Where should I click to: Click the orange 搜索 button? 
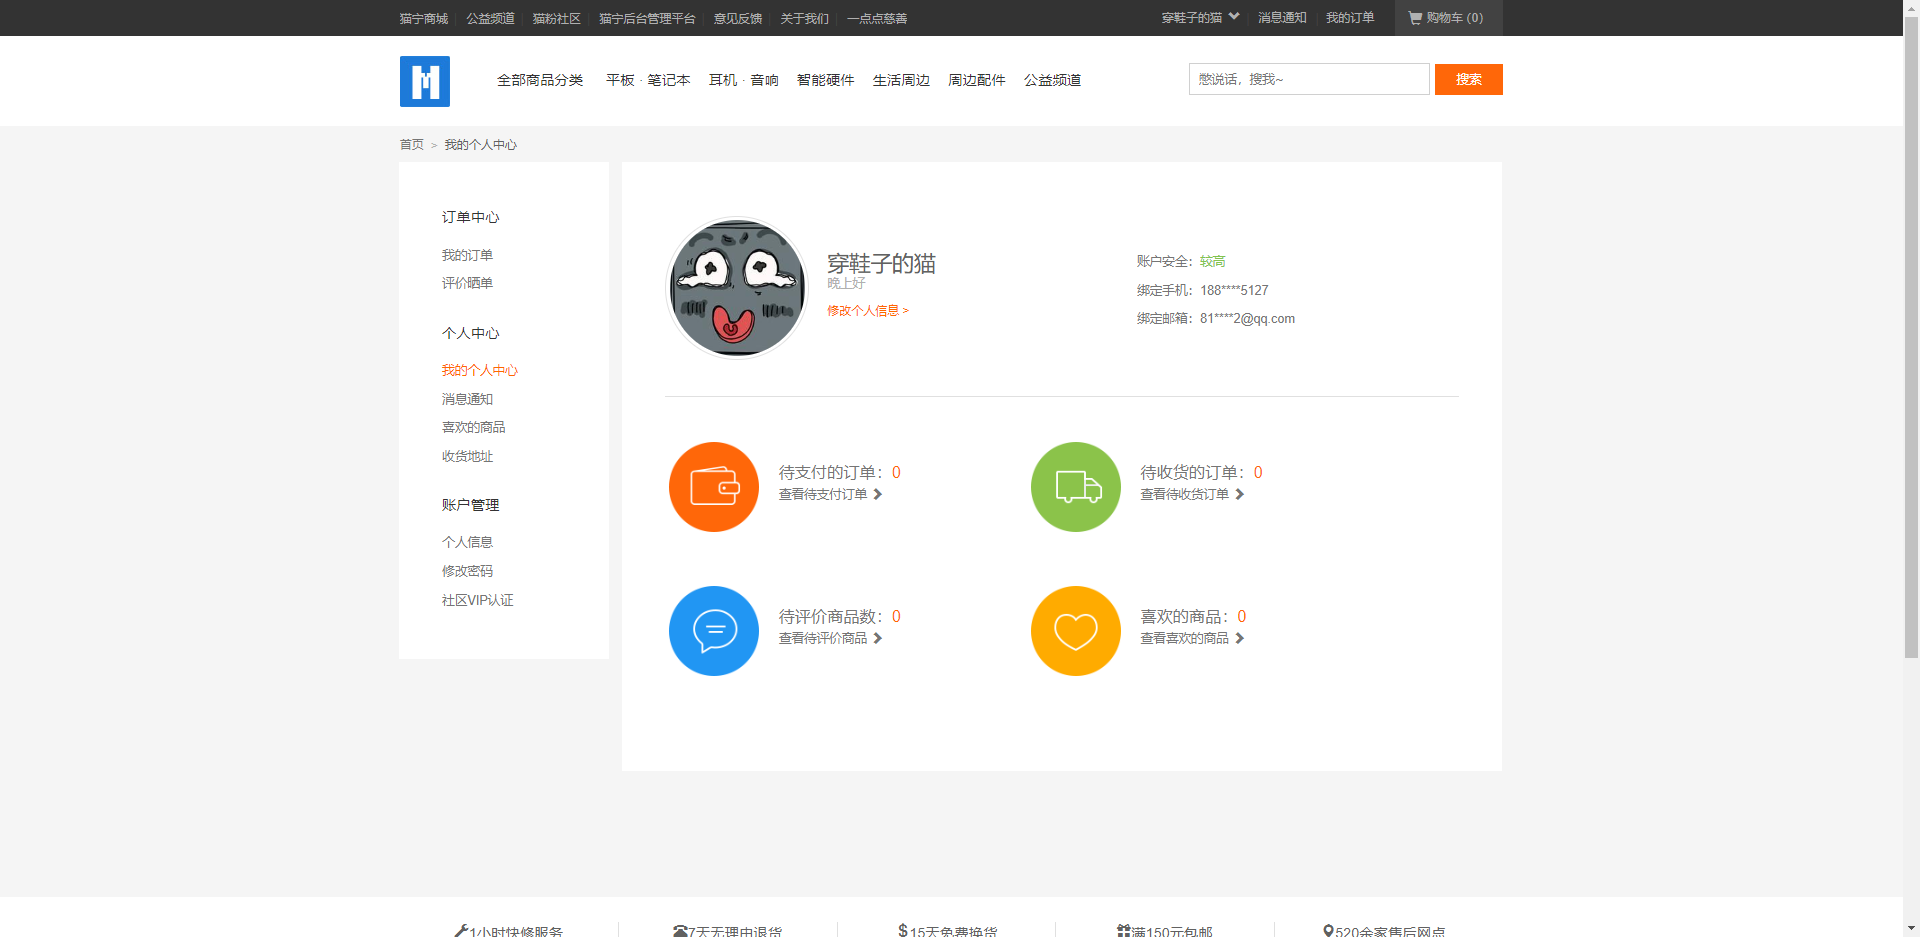(1469, 79)
